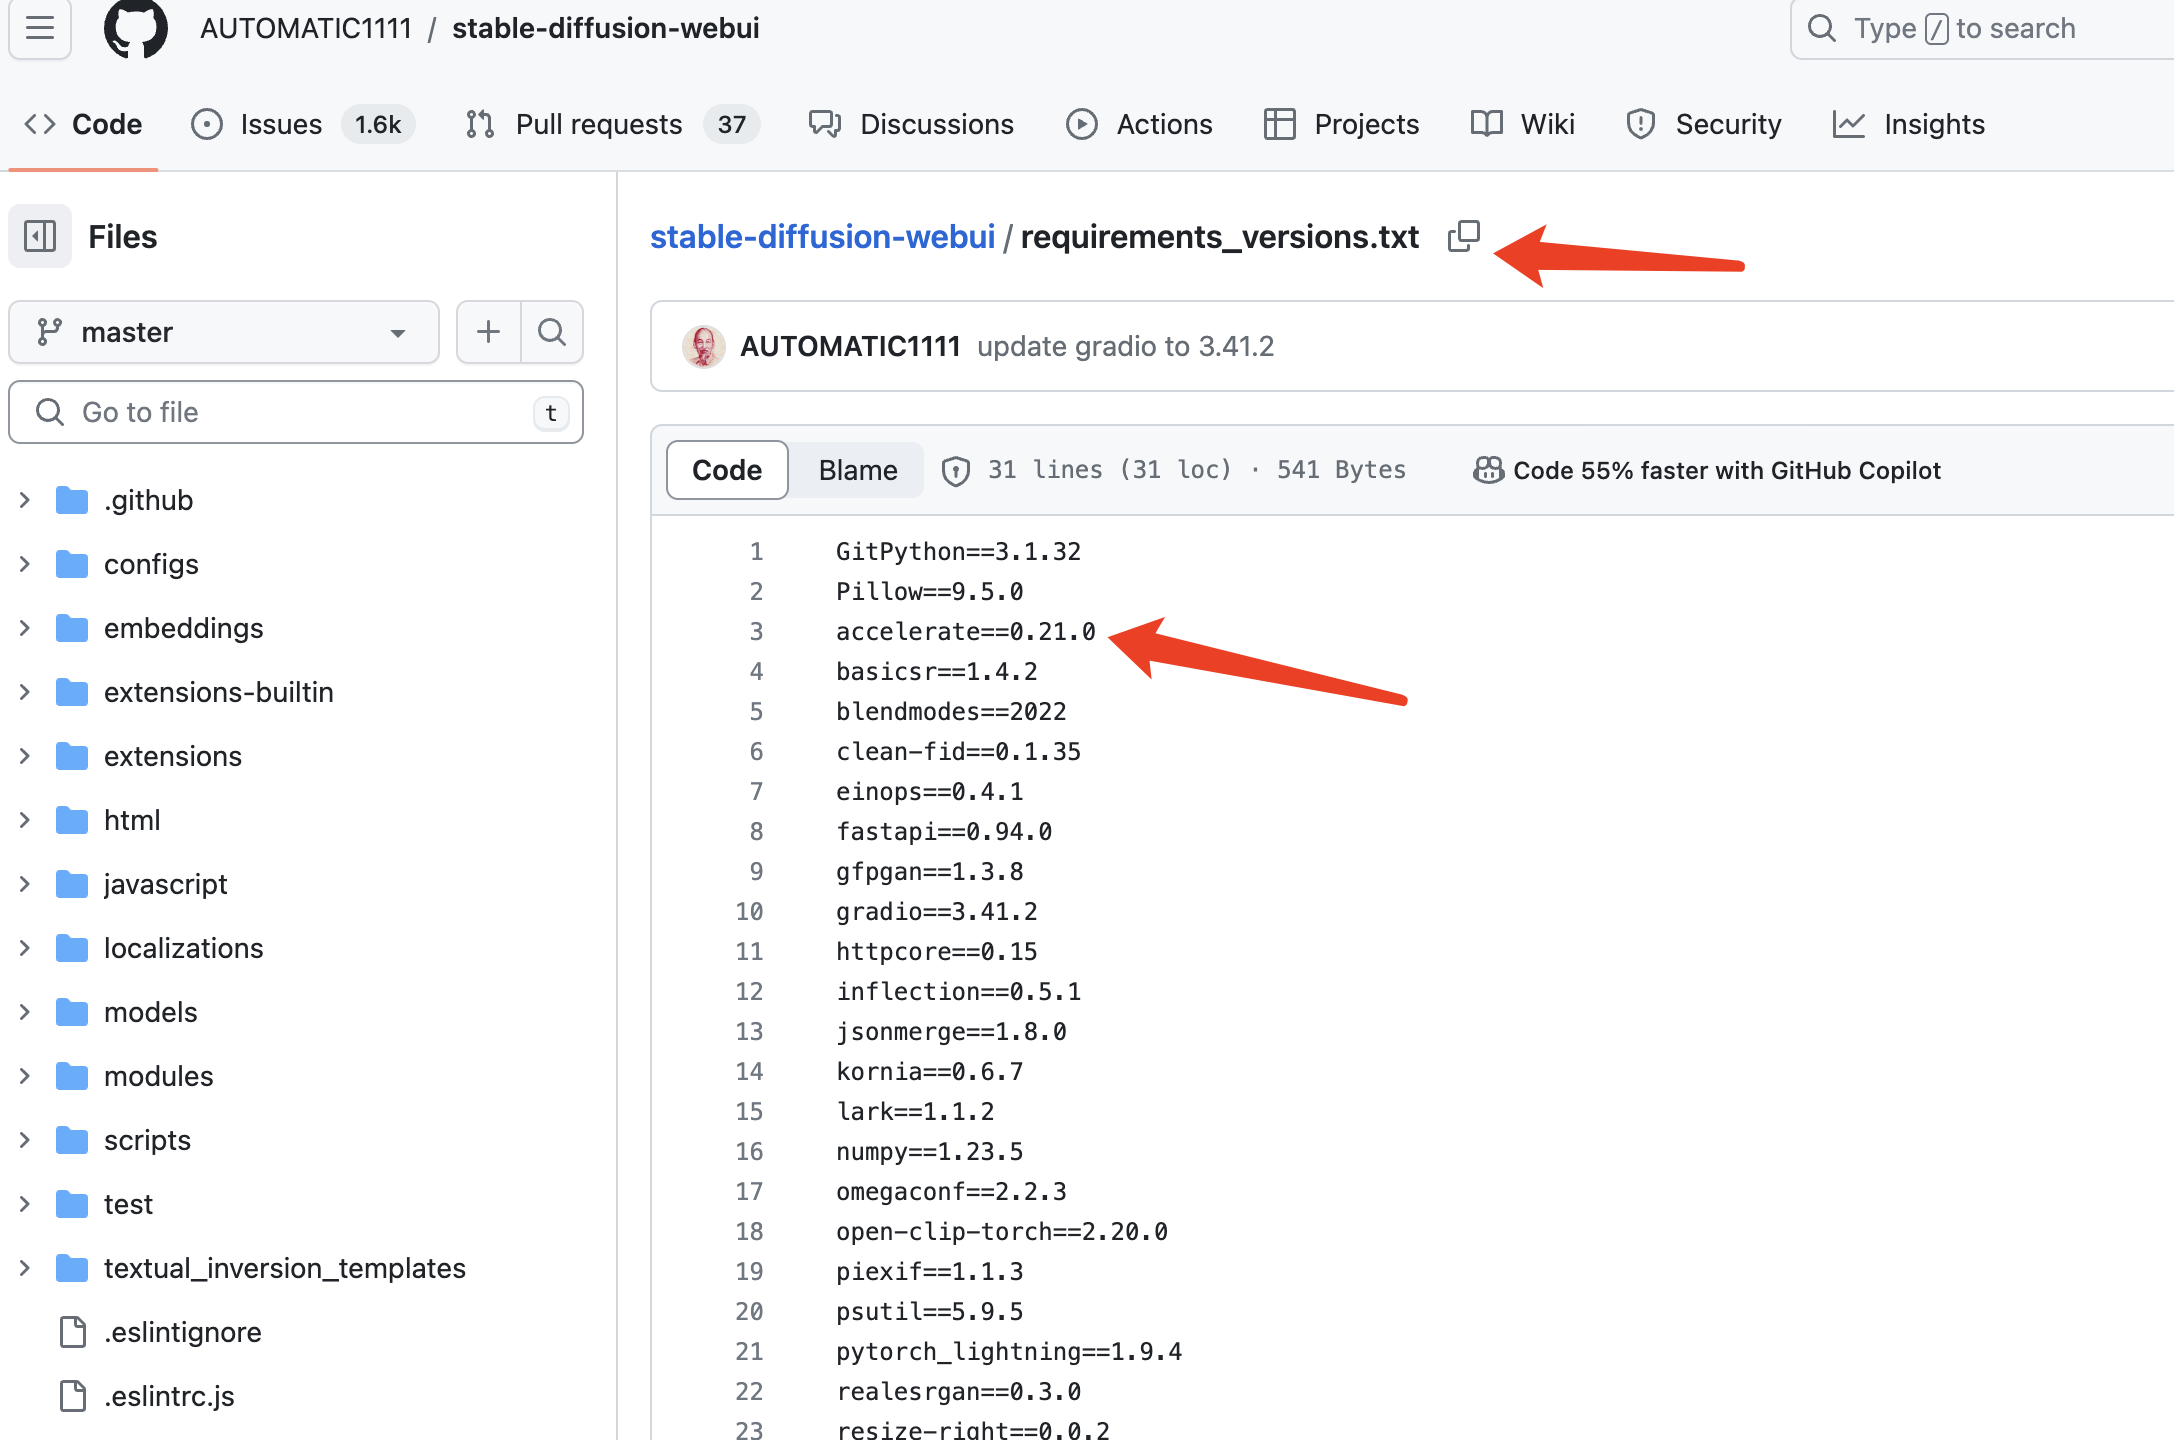Screen dimensions: 2174x1440
Task: Open commit message update gradio link
Action: [1125, 347]
